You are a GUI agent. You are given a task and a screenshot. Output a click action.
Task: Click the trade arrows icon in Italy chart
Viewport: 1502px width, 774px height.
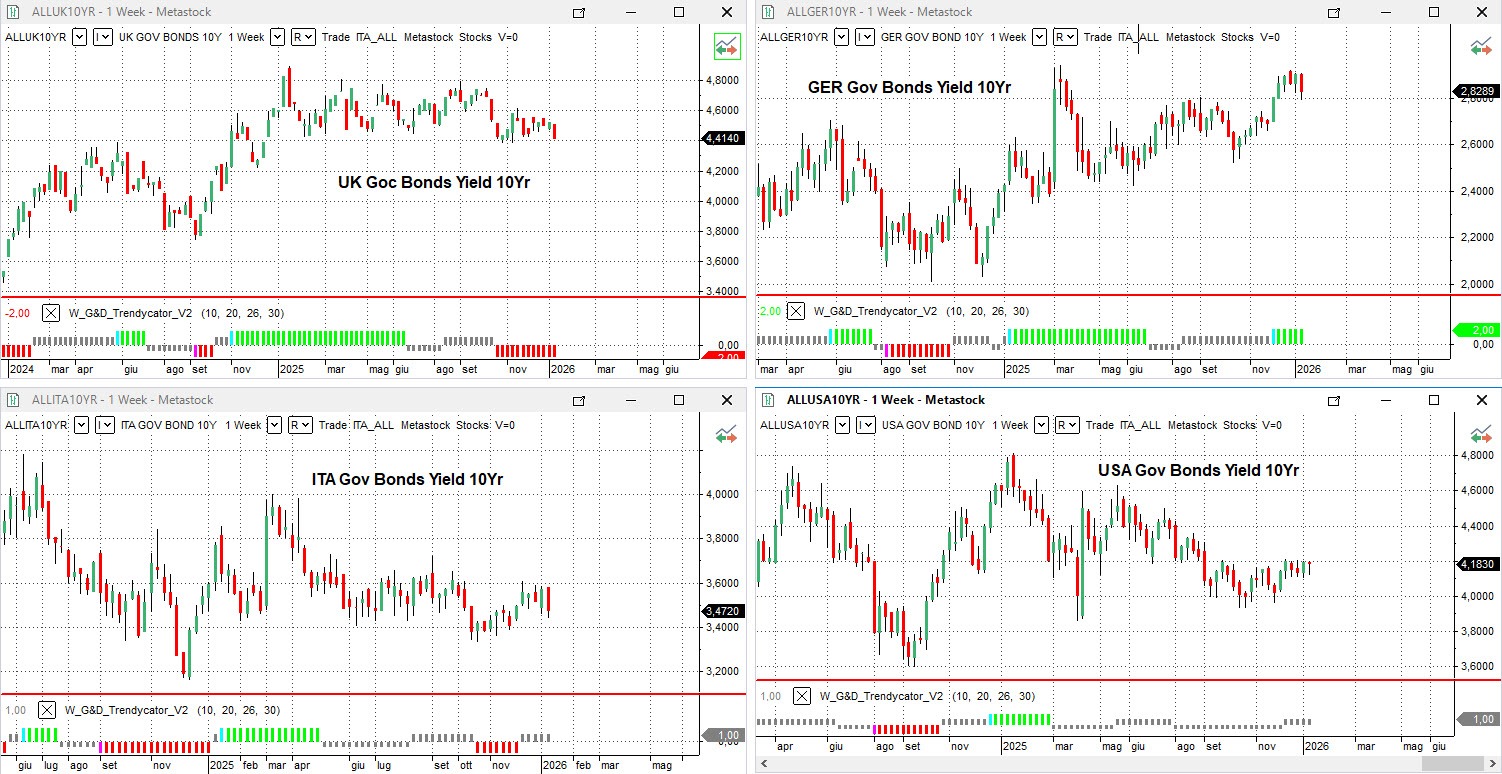pyautogui.click(x=726, y=434)
